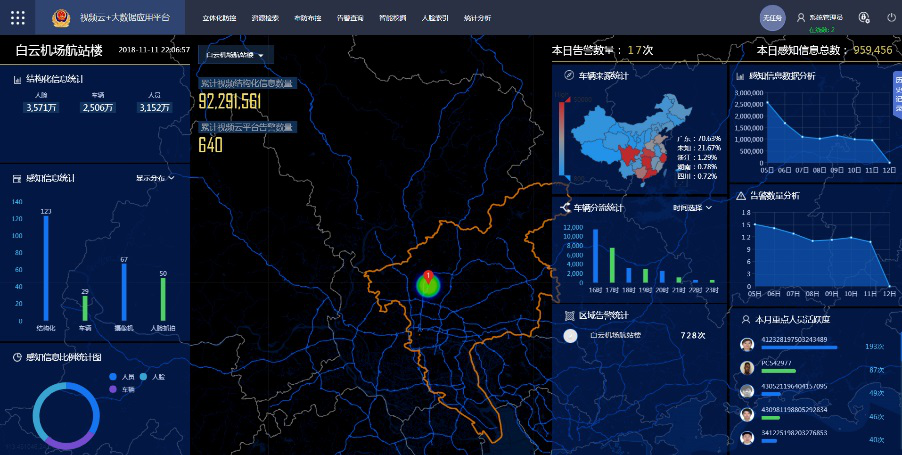This screenshot has width=902, height=455.
Task: Expand the 时间选择 dropdown
Action: (692, 208)
